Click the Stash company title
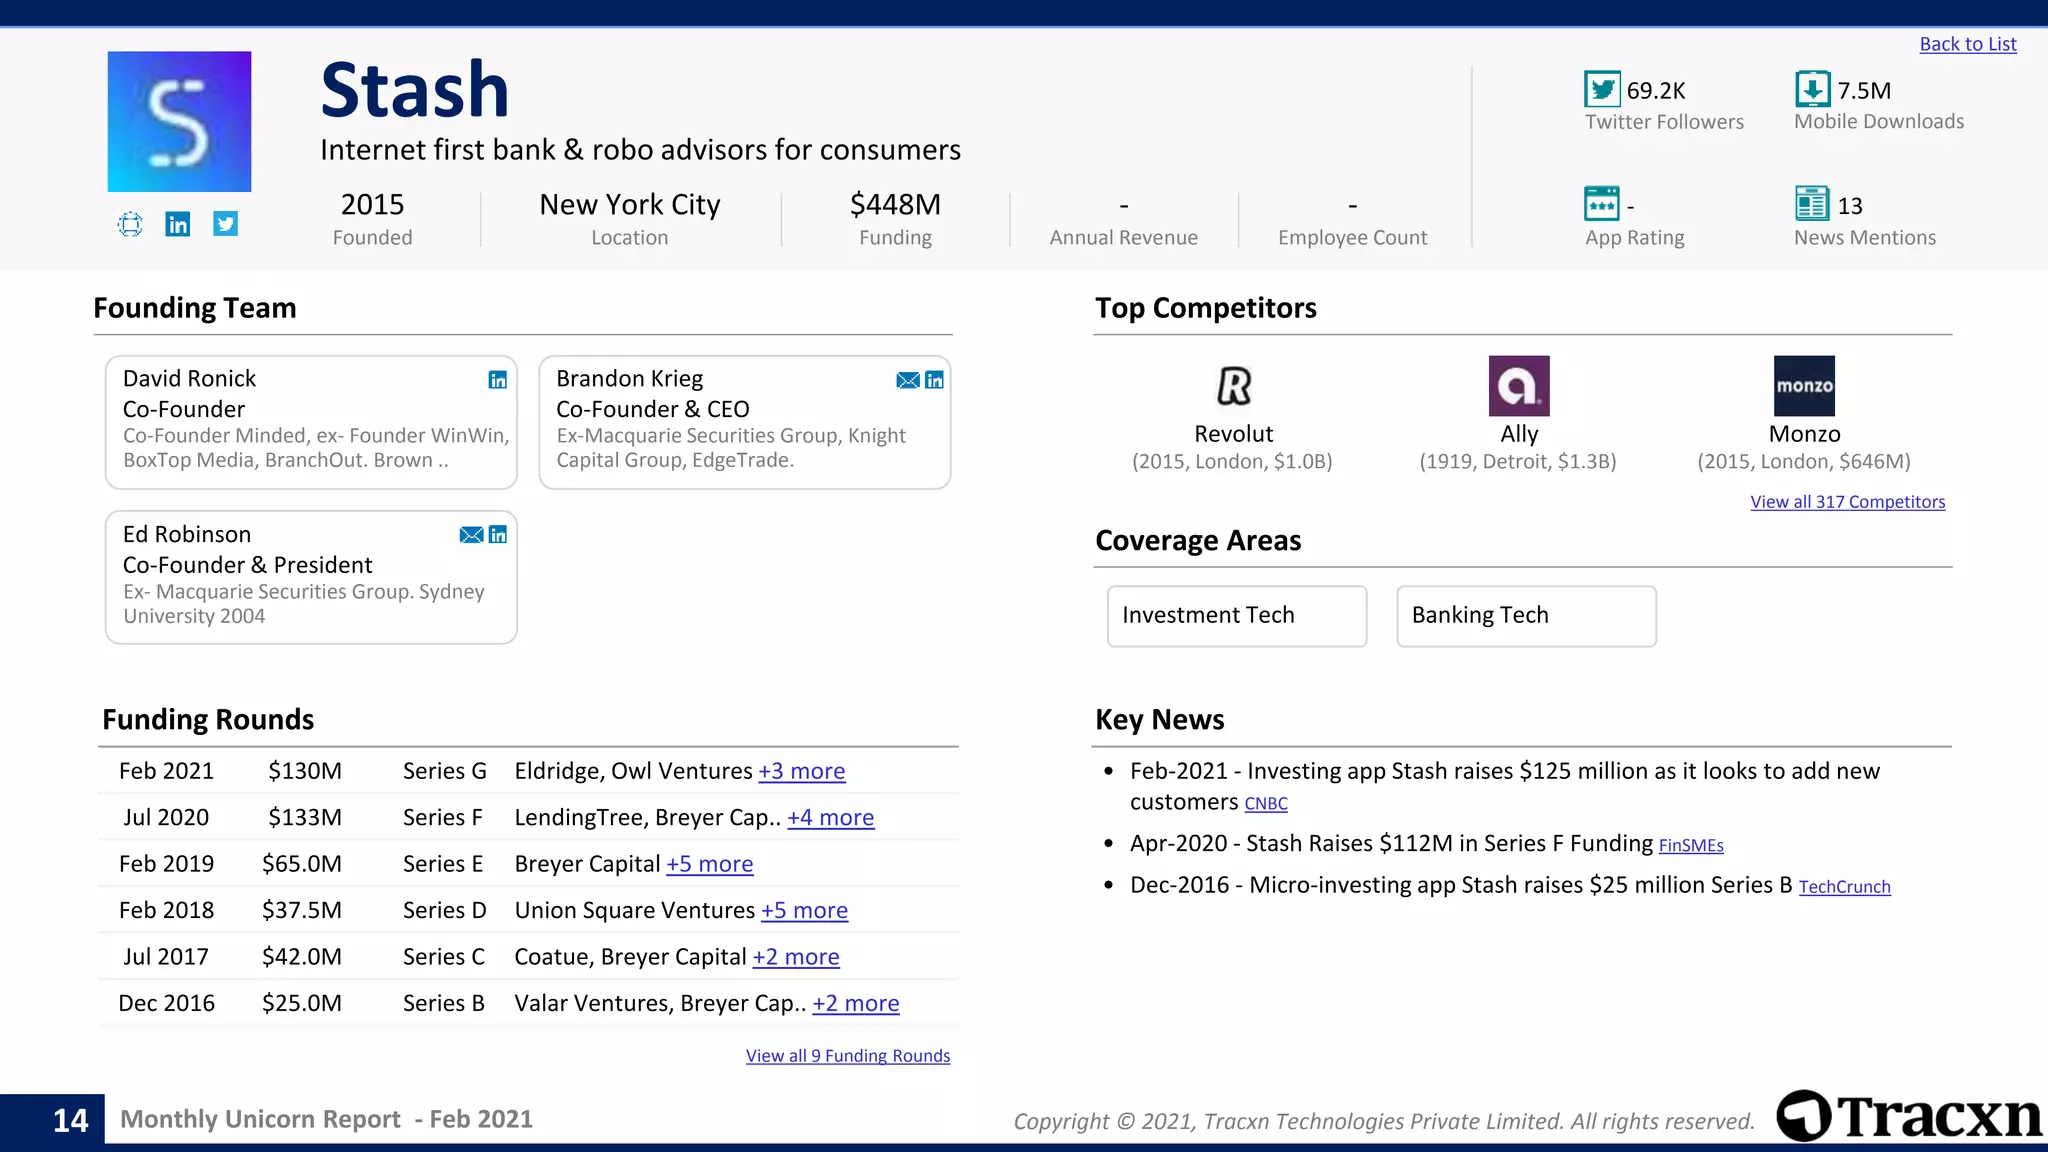 [x=415, y=90]
